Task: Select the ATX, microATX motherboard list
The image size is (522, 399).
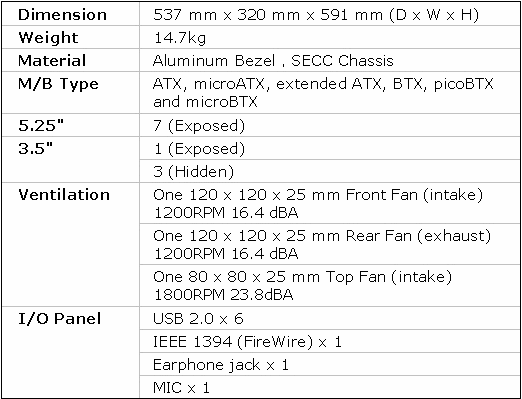Action: pyautogui.click(x=323, y=93)
